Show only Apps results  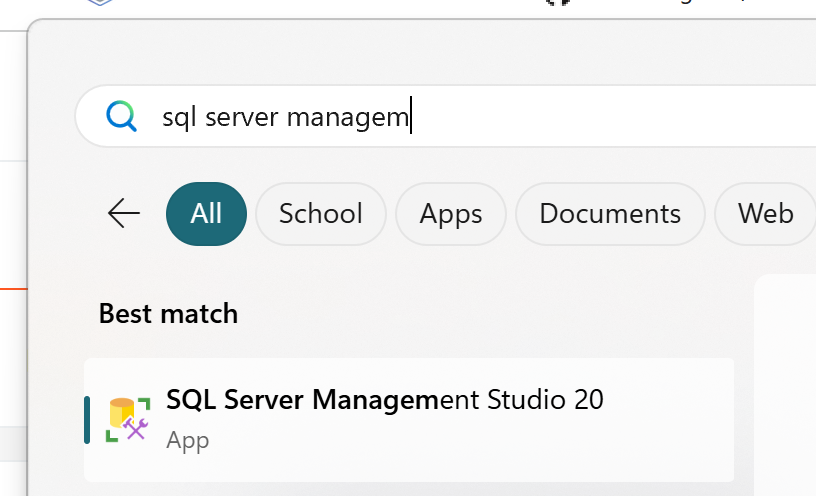[451, 213]
